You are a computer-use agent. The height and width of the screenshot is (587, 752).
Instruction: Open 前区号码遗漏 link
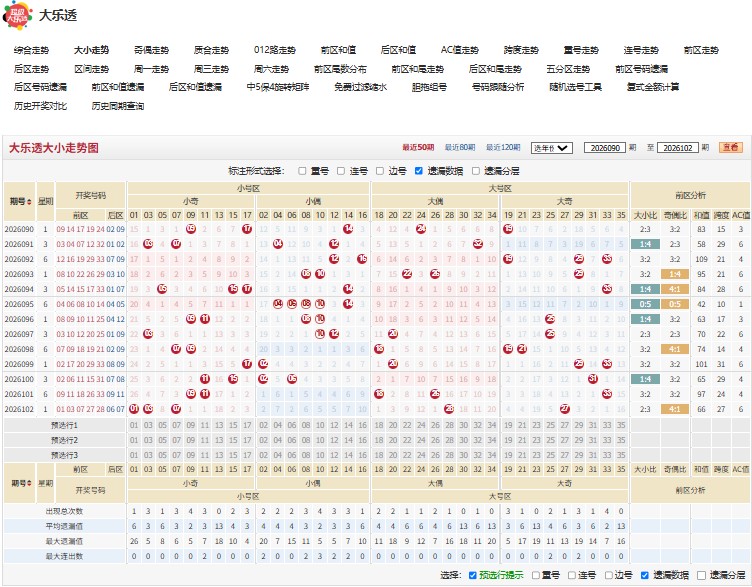point(641,69)
